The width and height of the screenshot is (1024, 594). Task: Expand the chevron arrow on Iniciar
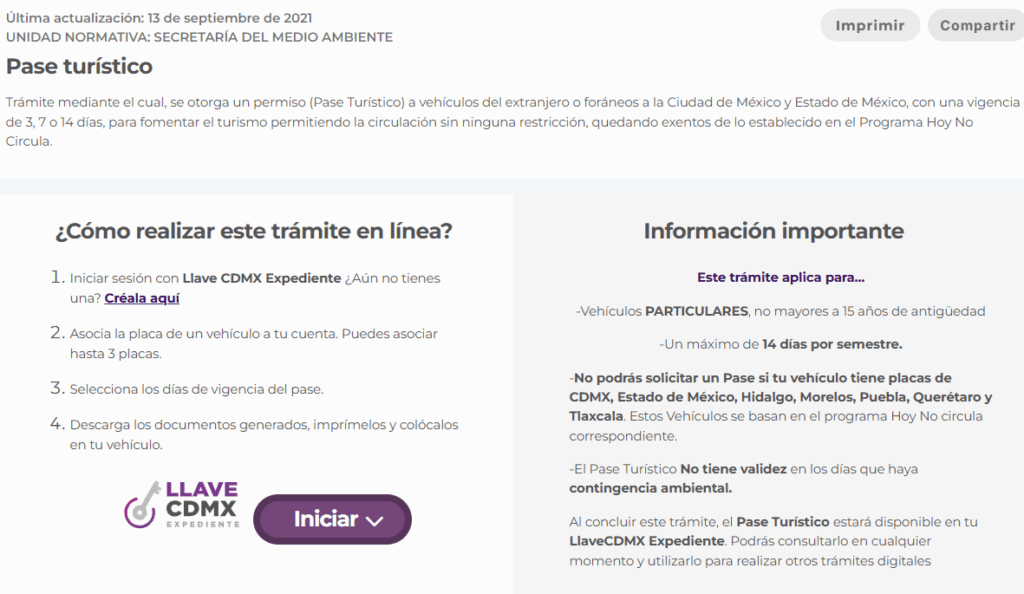tap(374, 521)
